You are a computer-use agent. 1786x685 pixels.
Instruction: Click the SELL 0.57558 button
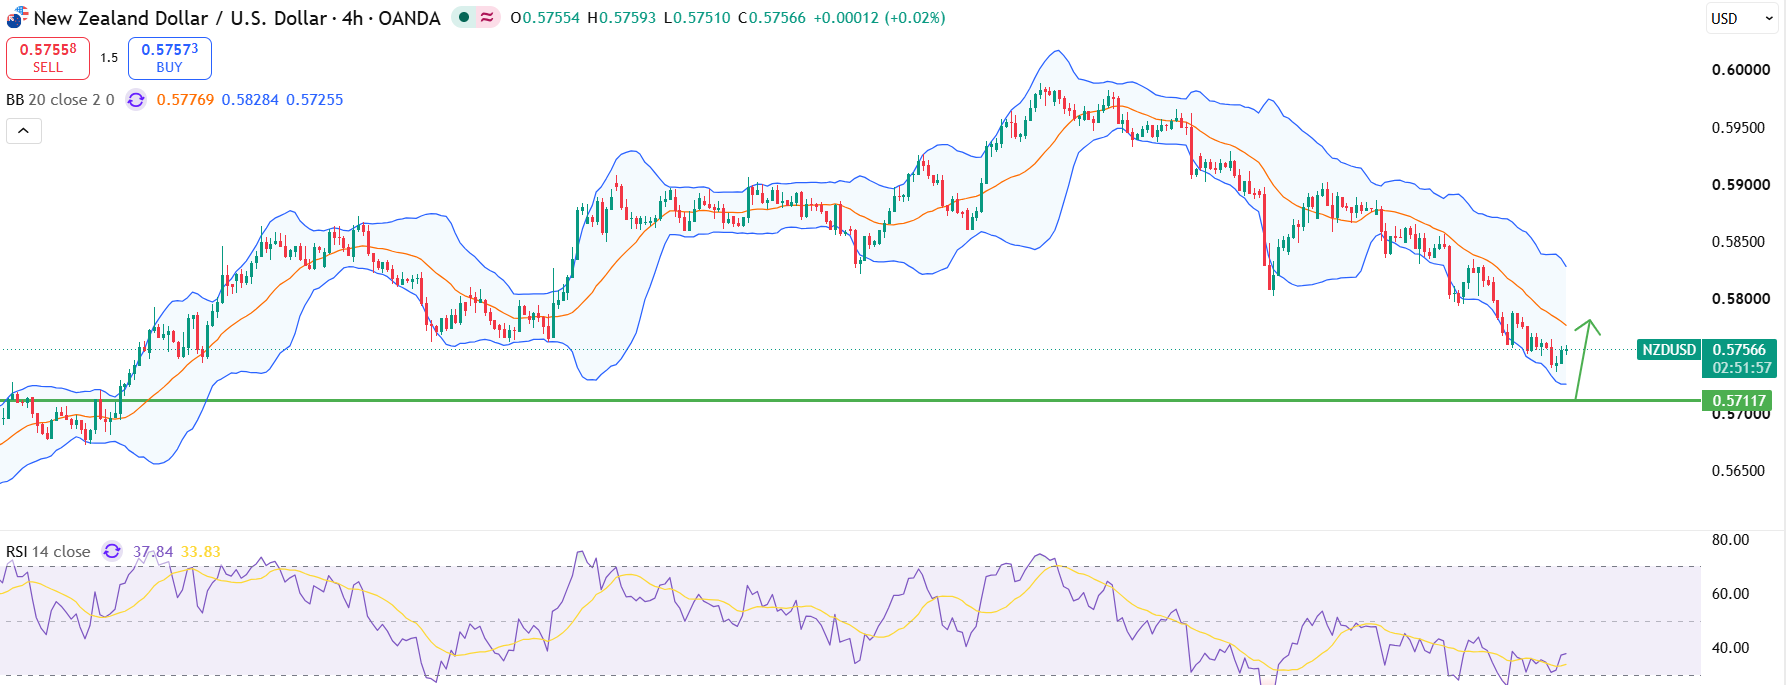48,58
